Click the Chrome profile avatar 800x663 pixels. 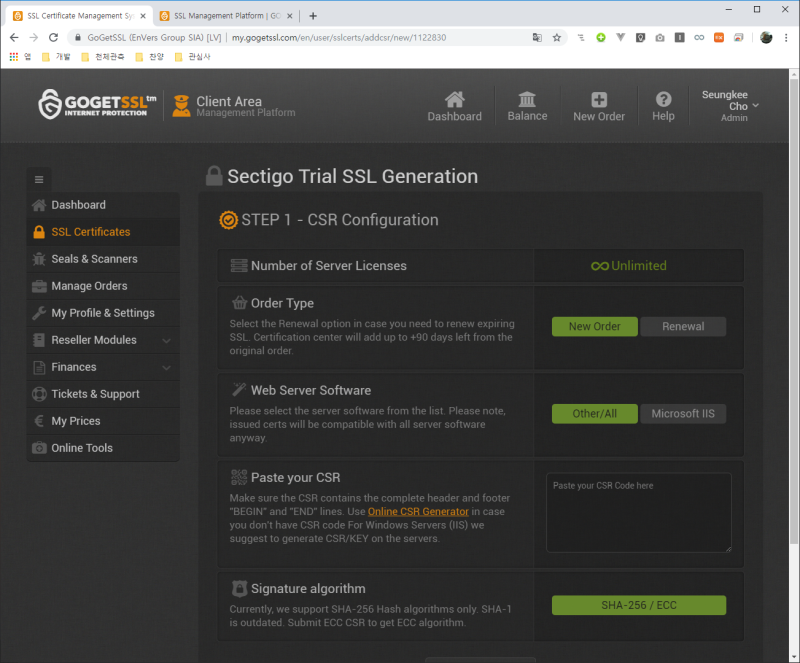[766, 37]
